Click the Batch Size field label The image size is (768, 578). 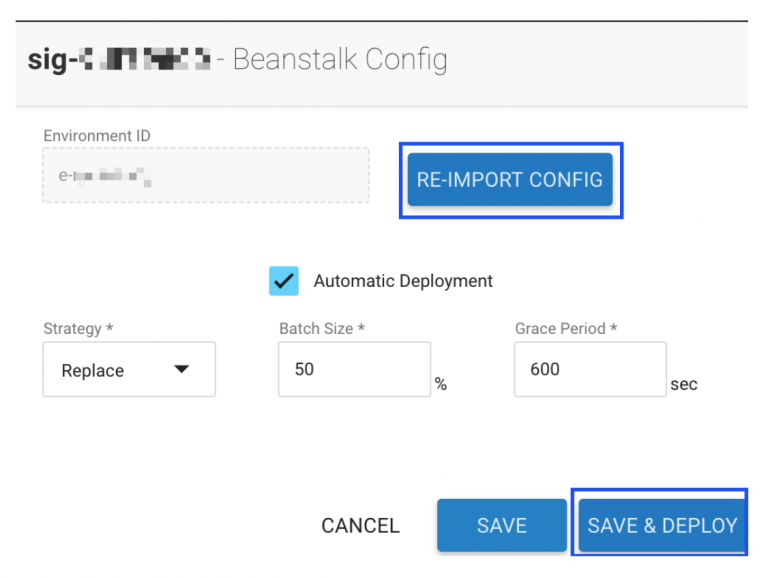tap(322, 328)
